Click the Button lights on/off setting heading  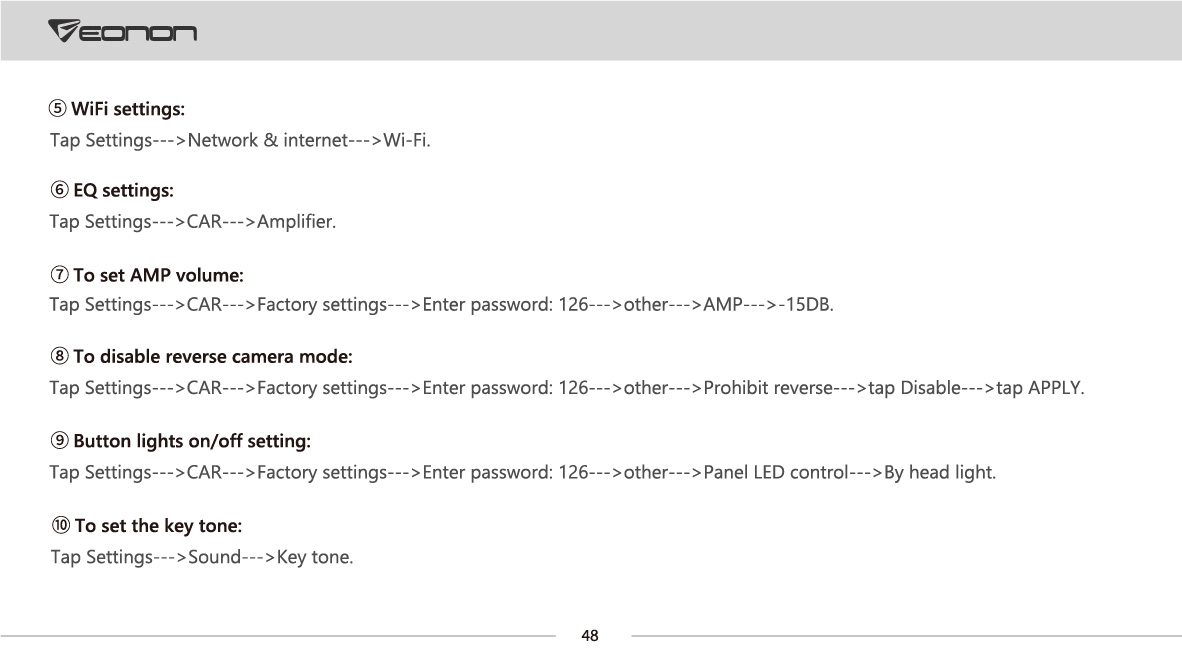click(x=192, y=441)
